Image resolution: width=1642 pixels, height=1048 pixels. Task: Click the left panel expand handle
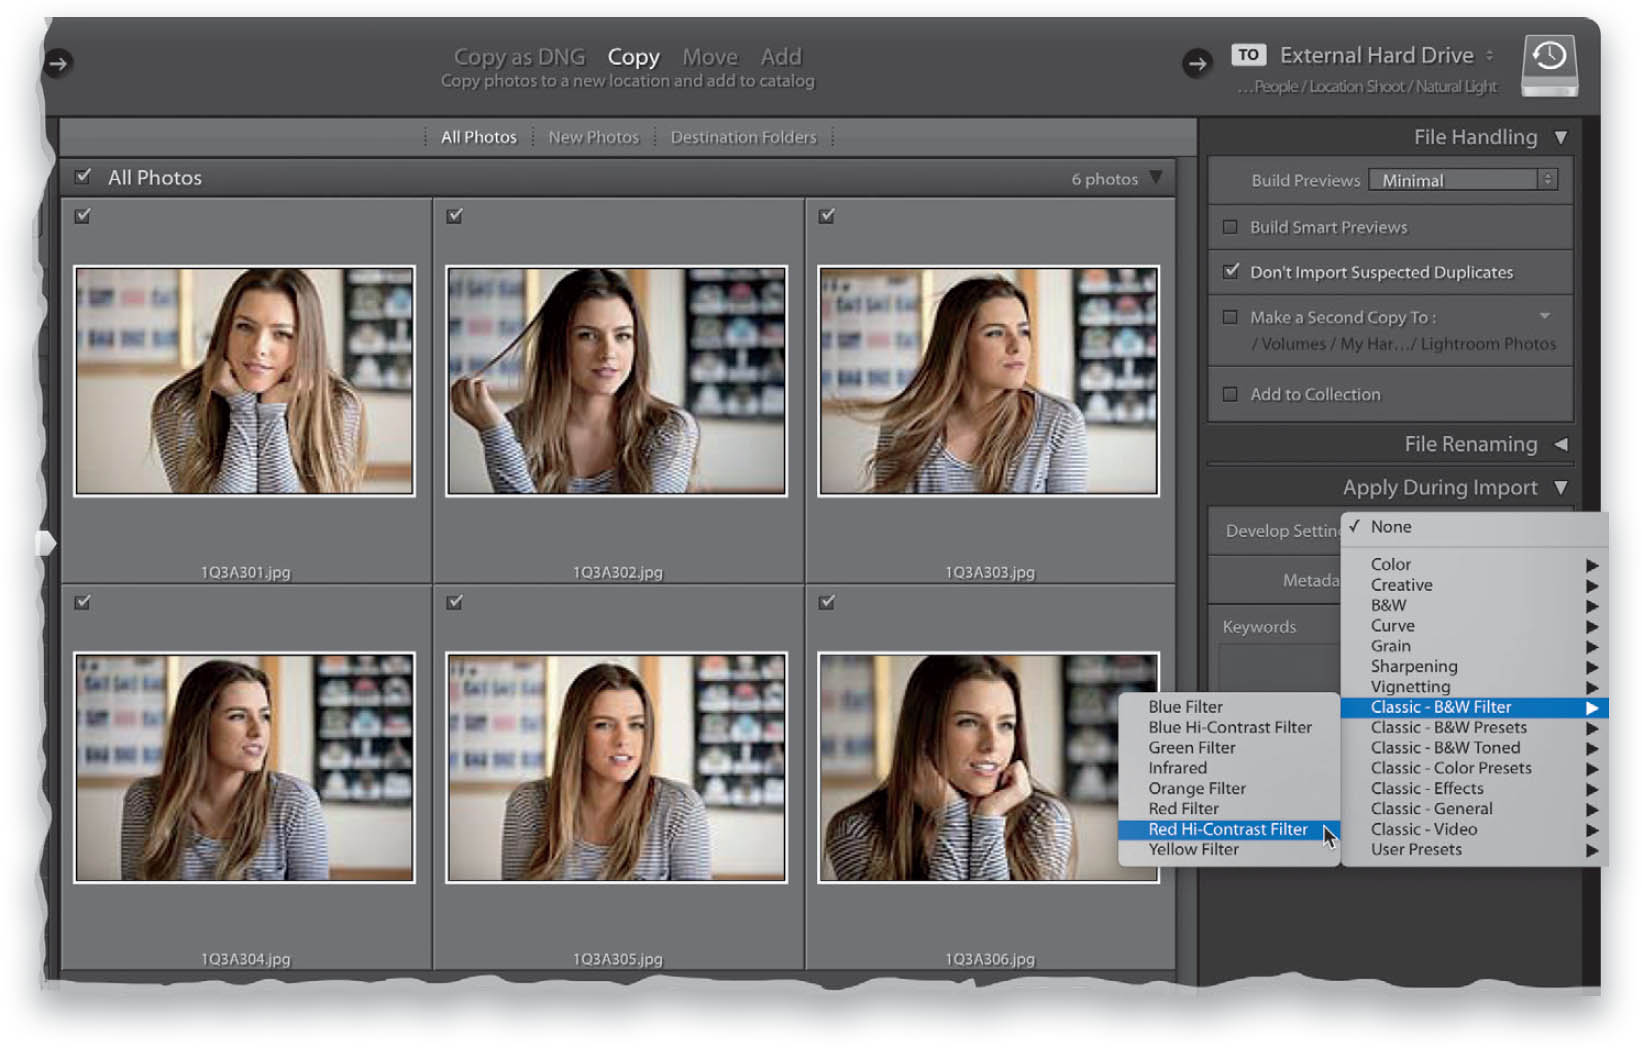click(46, 542)
